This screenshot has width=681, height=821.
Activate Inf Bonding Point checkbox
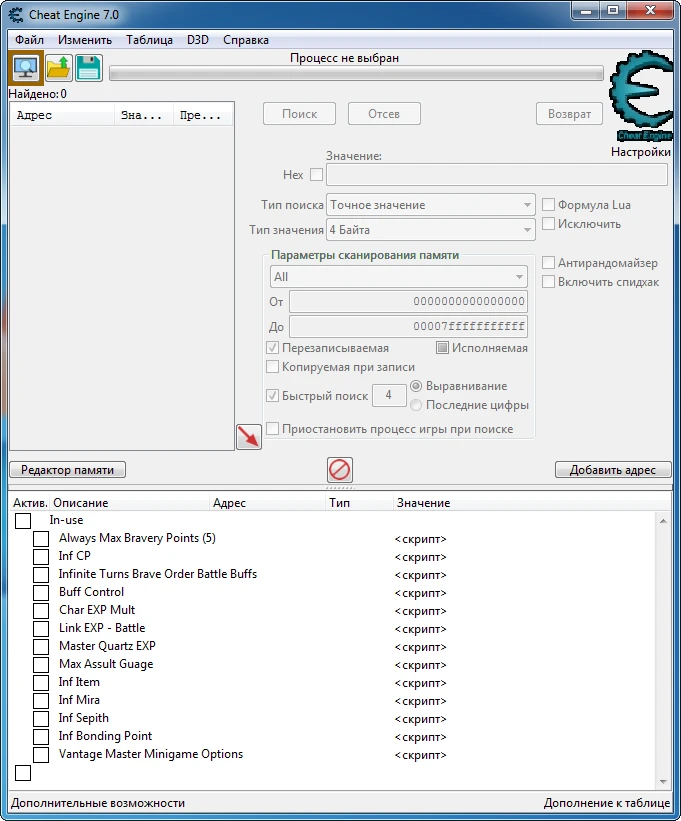coord(41,736)
